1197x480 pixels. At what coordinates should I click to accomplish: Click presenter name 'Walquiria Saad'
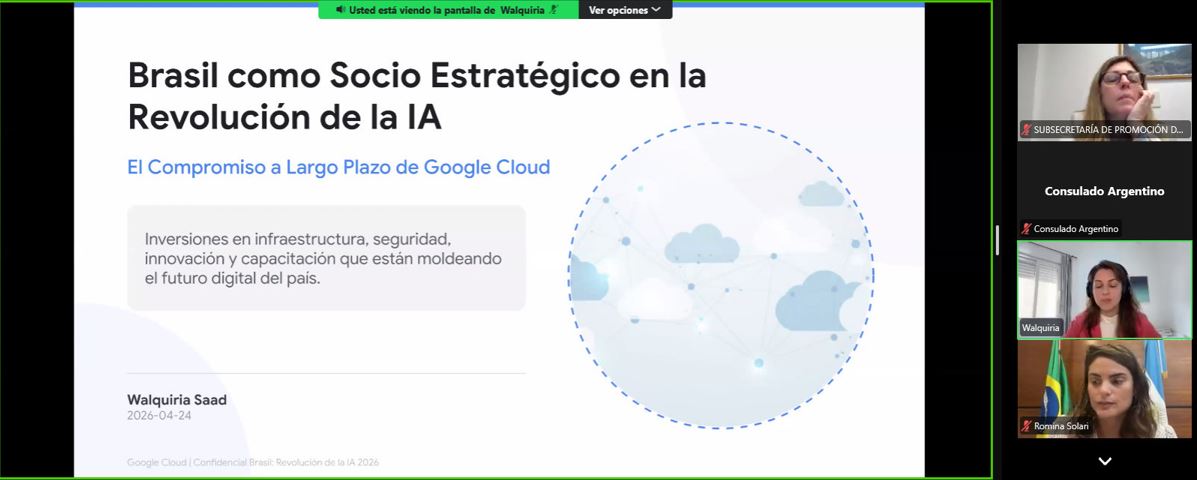(x=177, y=400)
